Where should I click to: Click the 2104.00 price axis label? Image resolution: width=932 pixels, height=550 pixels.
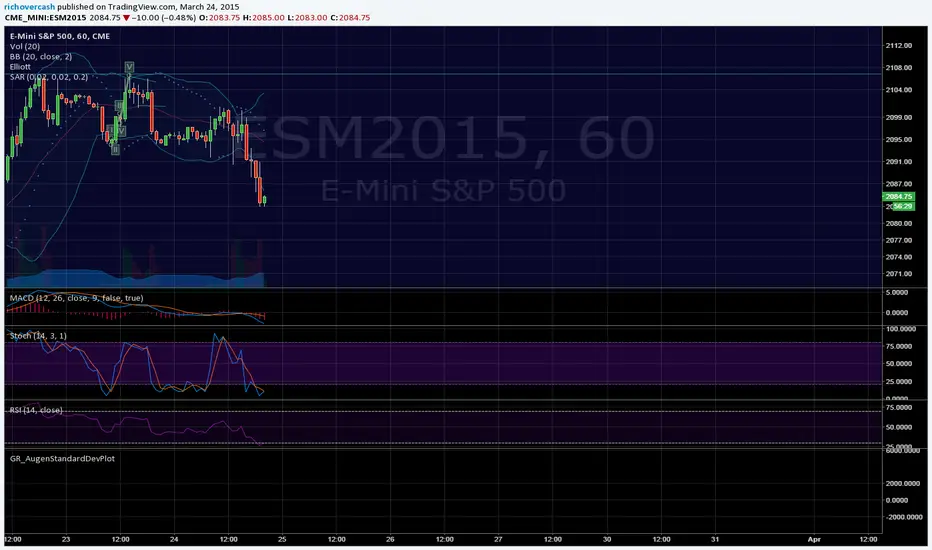[898, 90]
